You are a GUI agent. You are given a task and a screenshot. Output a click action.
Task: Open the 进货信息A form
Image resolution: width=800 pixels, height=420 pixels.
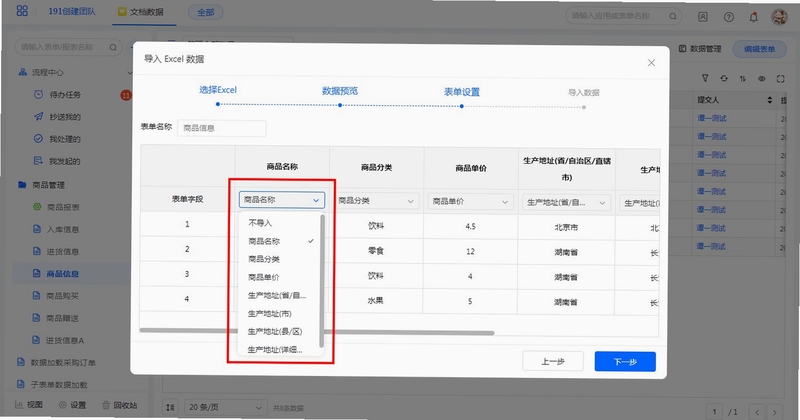[x=65, y=340]
